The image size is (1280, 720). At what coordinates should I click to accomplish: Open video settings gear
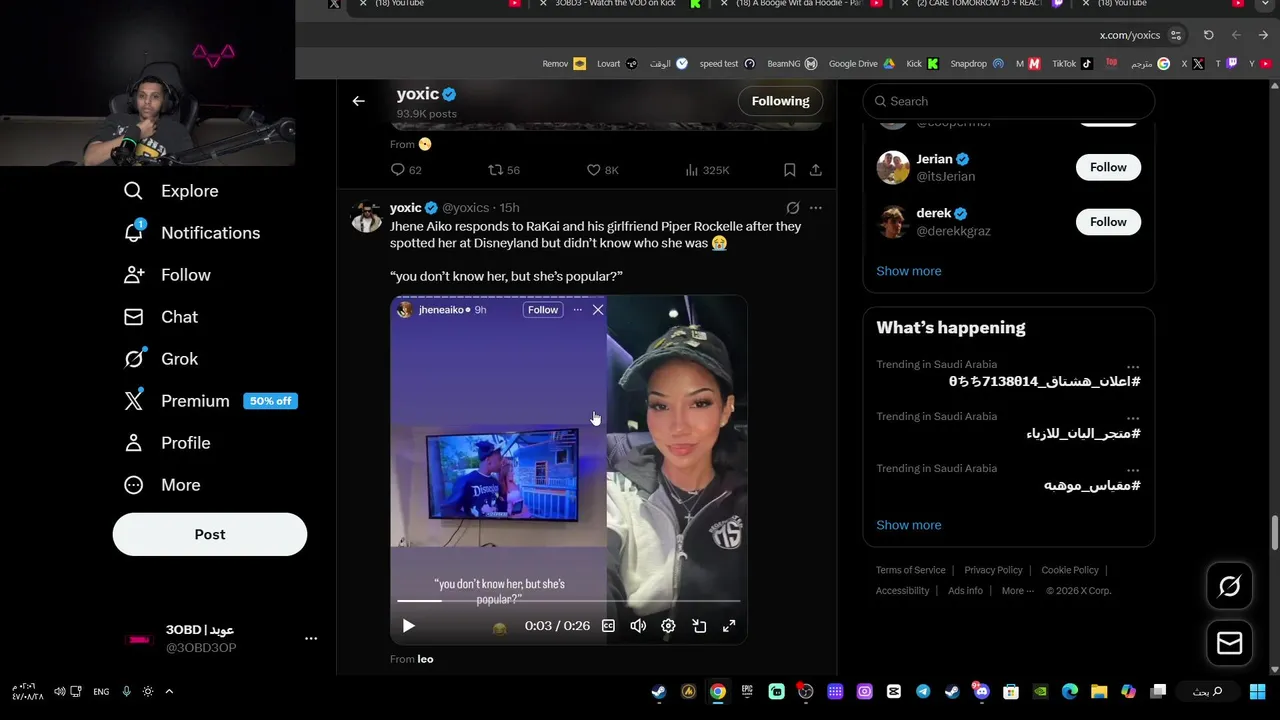click(668, 626)
